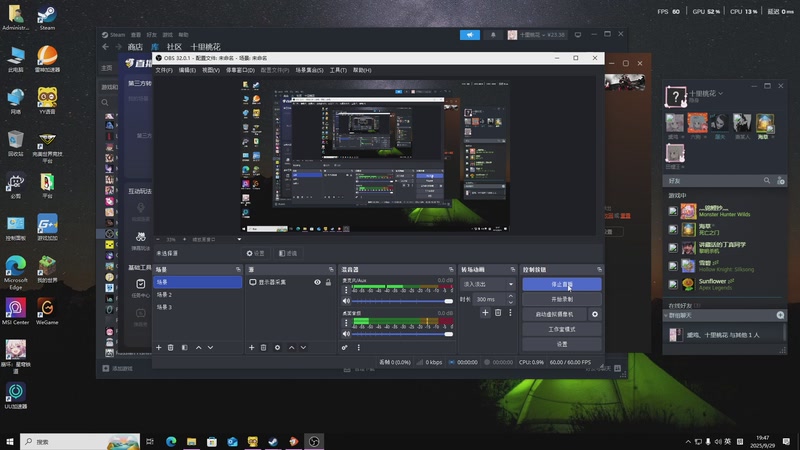Move scene down with arrow icon
Viewport: 800px width, 450px height.
[x=210, y=347]
